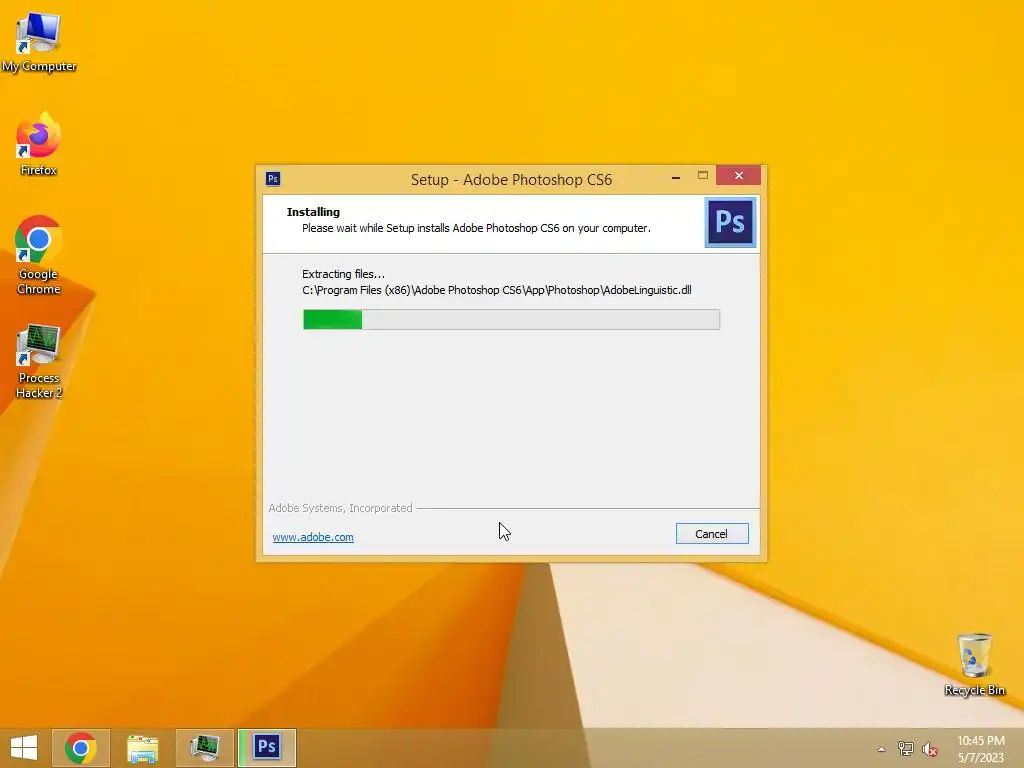The width and height of the screenshot is (1024, 768).
Task: Select the Recycle Bin desktop icon
Action: [x=974, y=664]
